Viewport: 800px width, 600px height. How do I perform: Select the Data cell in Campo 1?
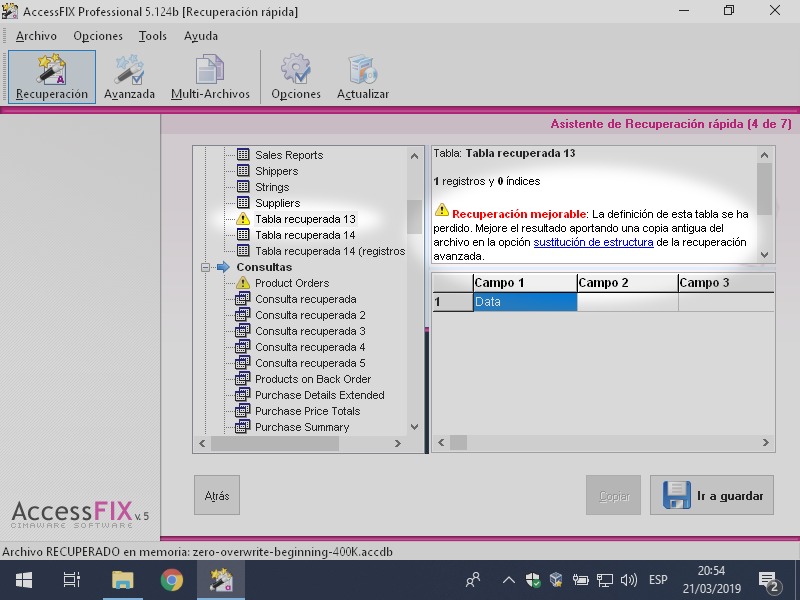[x=524, y=301]
